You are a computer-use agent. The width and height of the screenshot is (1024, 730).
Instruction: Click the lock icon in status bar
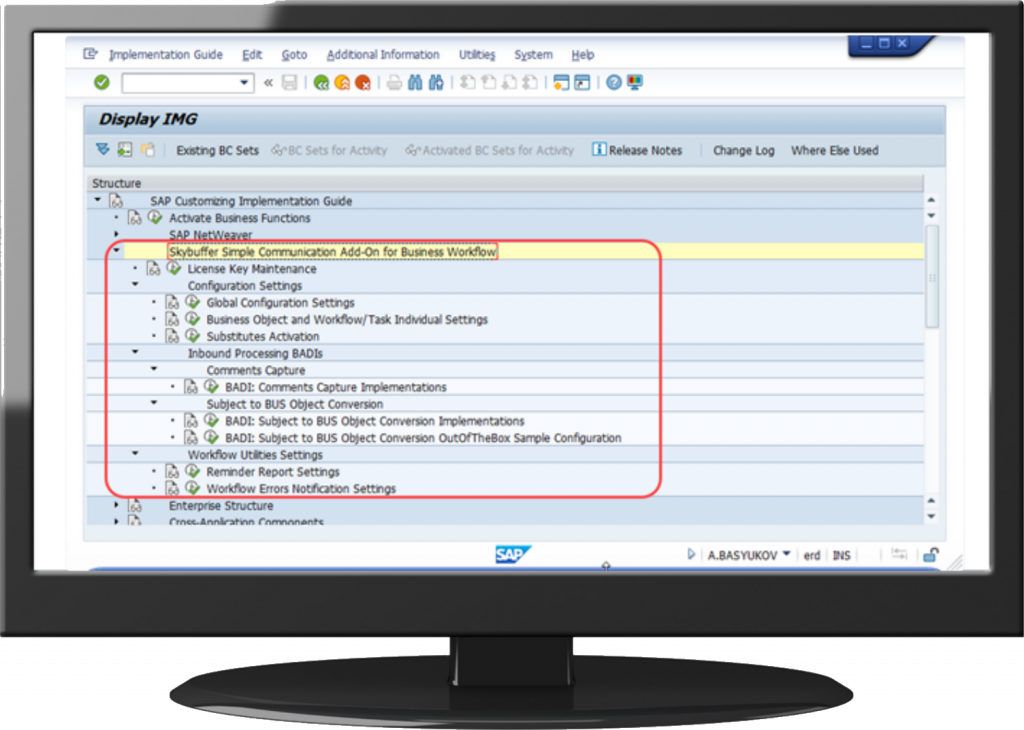coord(931,555)
